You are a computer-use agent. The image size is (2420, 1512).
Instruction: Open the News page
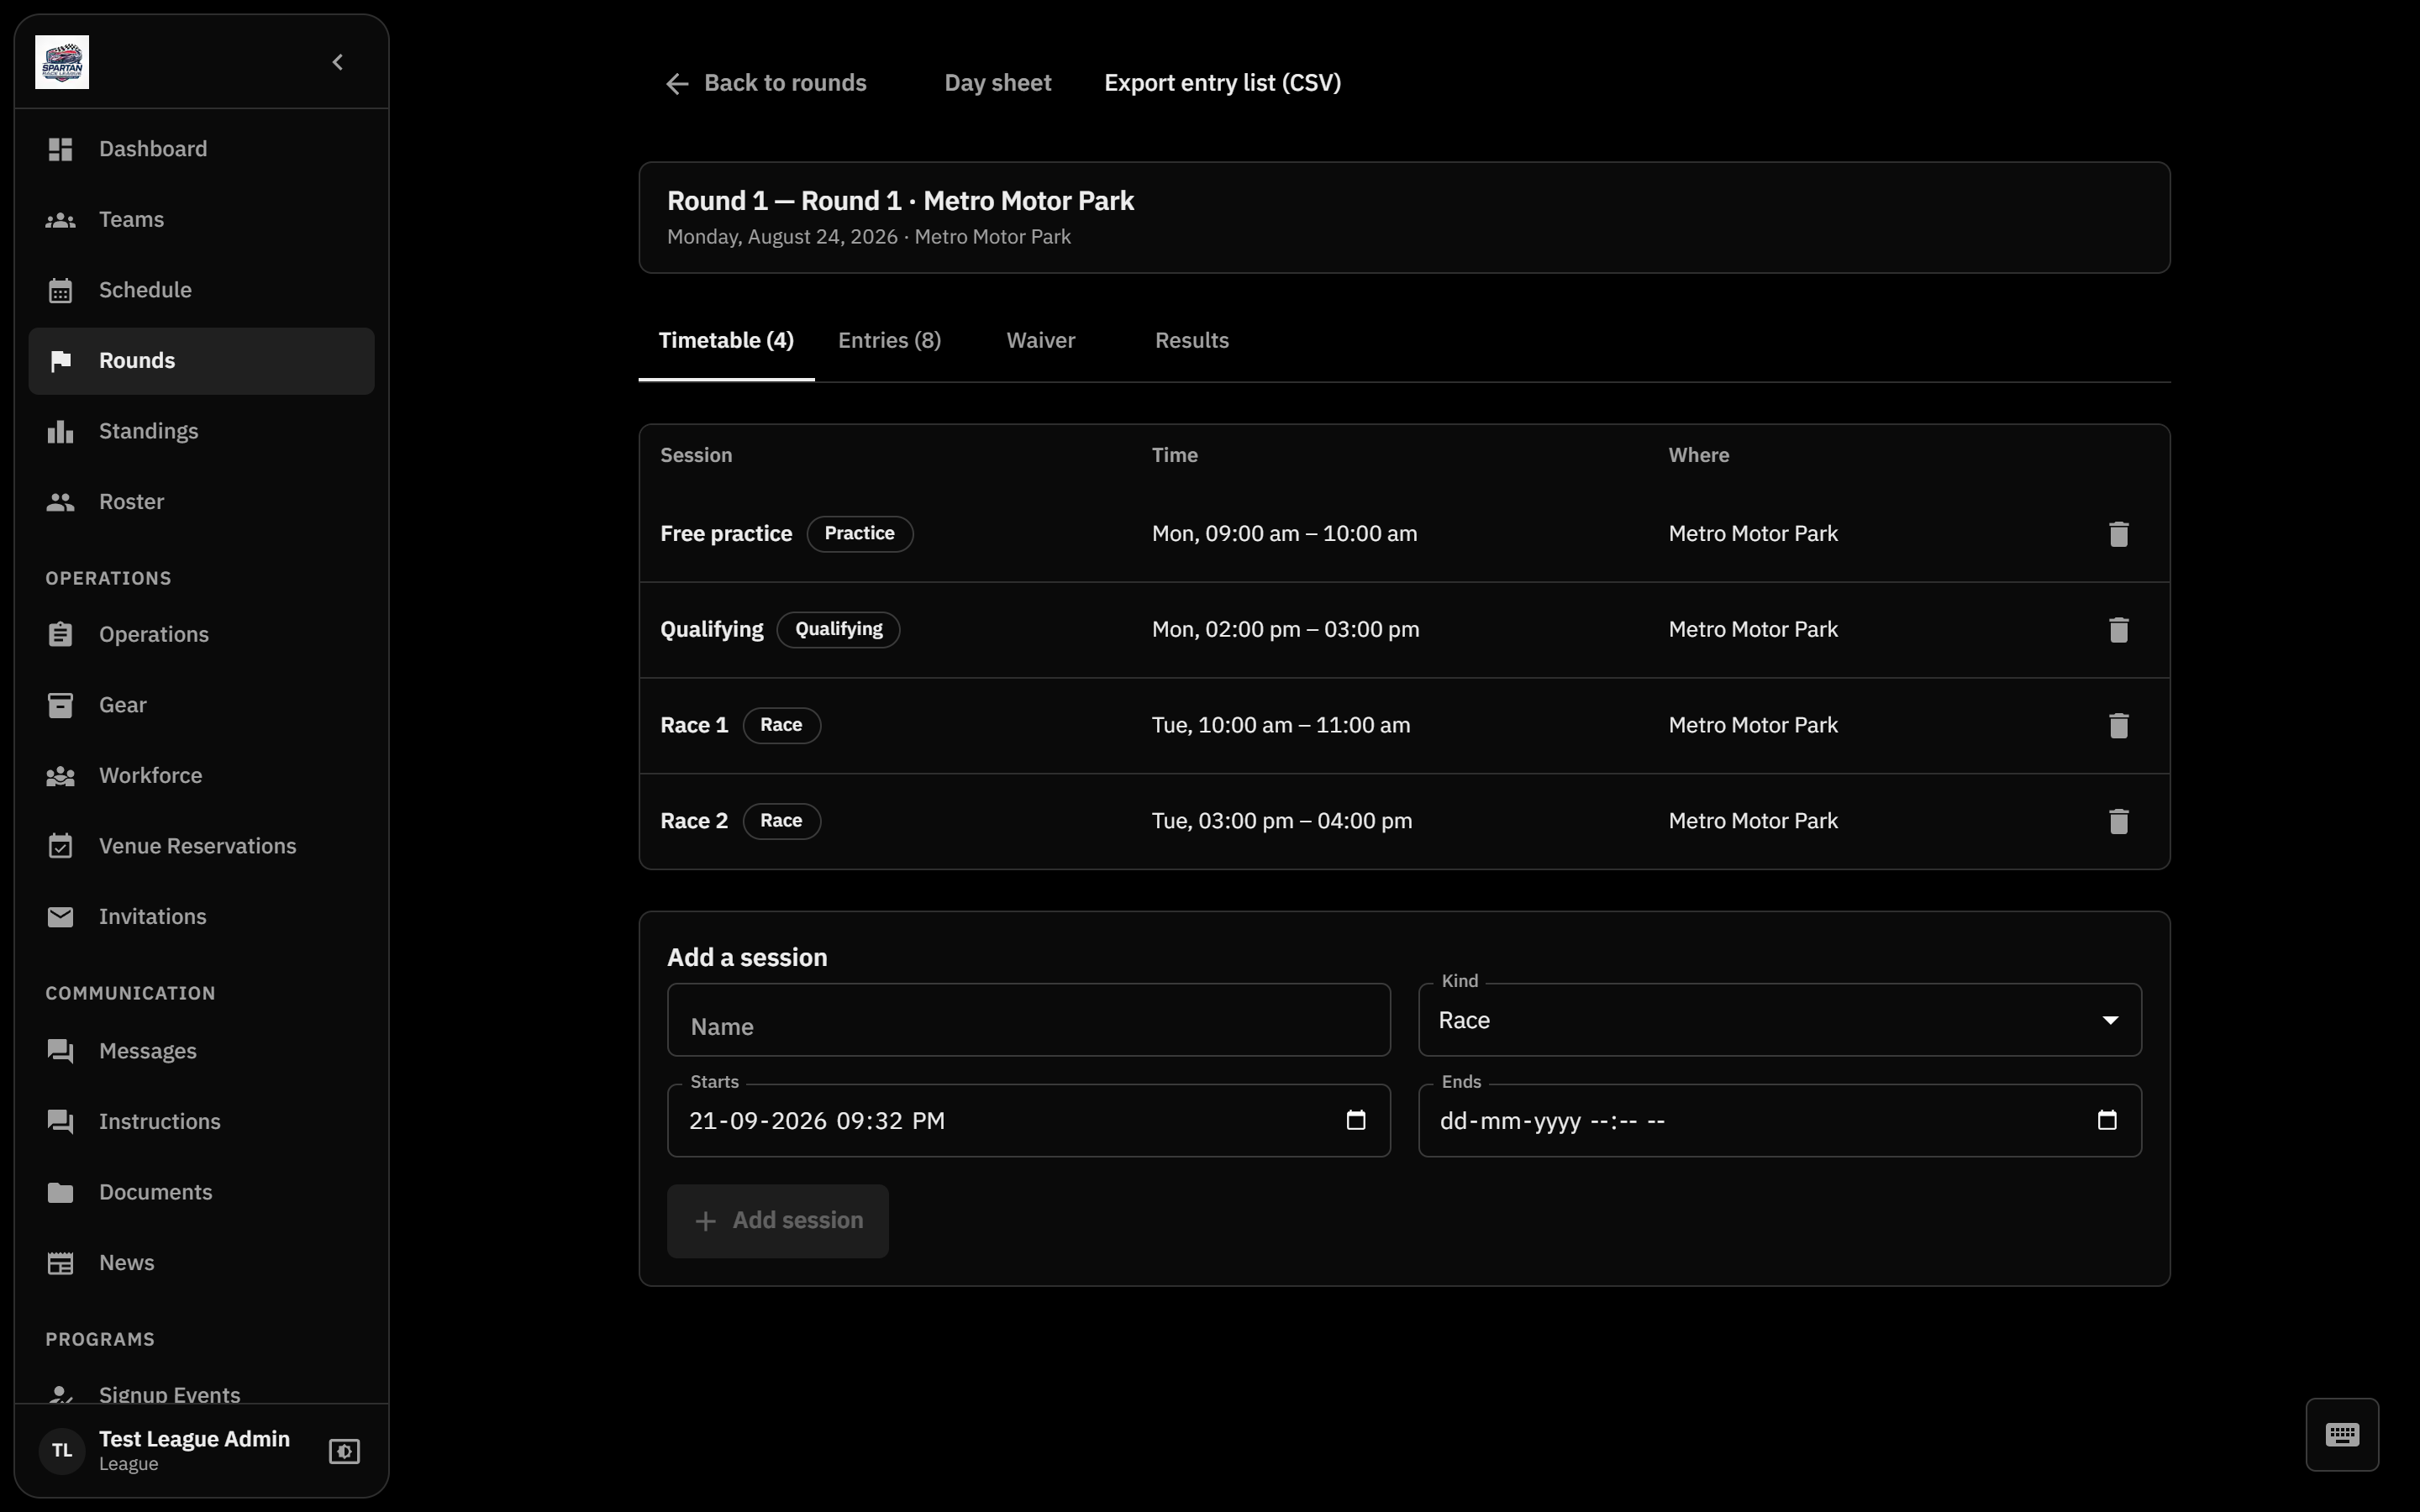tap(201, 1262)
